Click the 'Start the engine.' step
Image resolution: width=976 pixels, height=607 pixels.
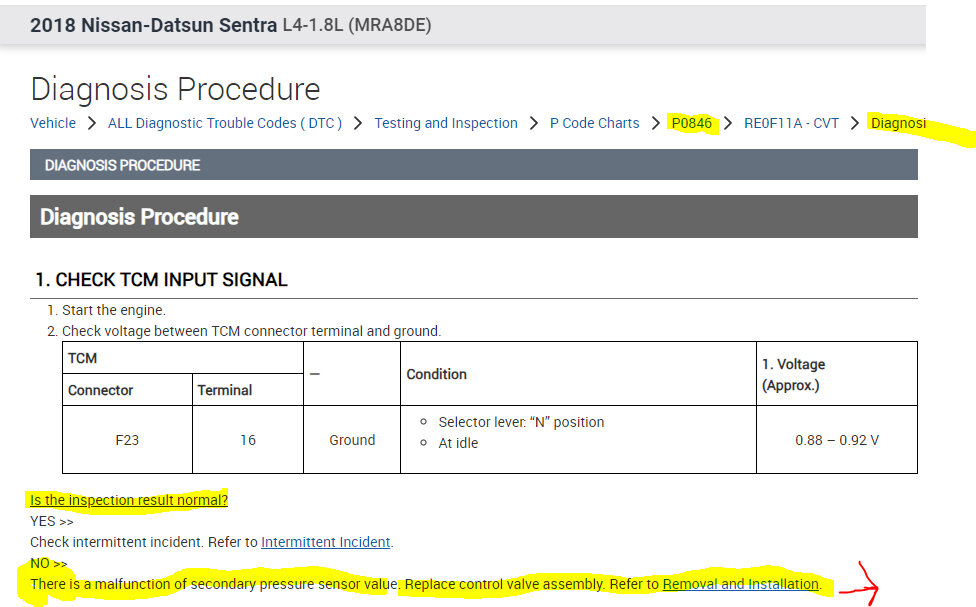point(114,310)
